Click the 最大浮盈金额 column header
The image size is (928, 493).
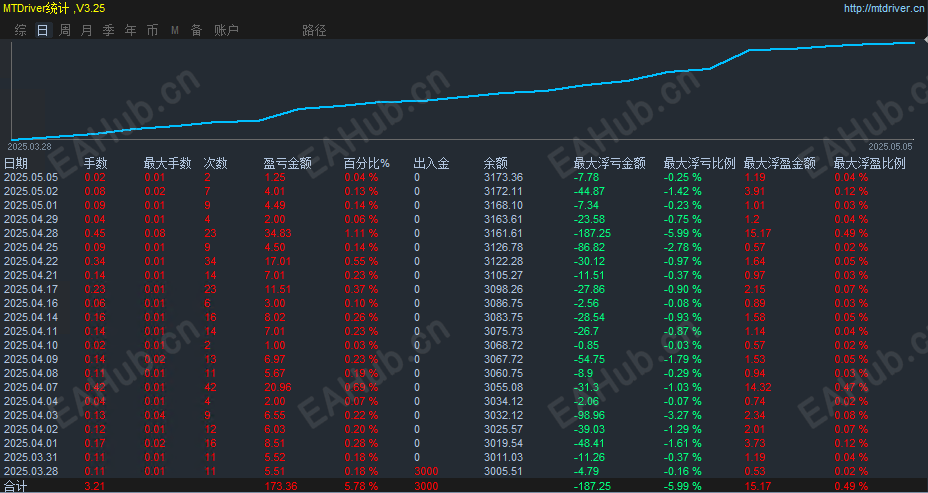[x=779, y=163]
